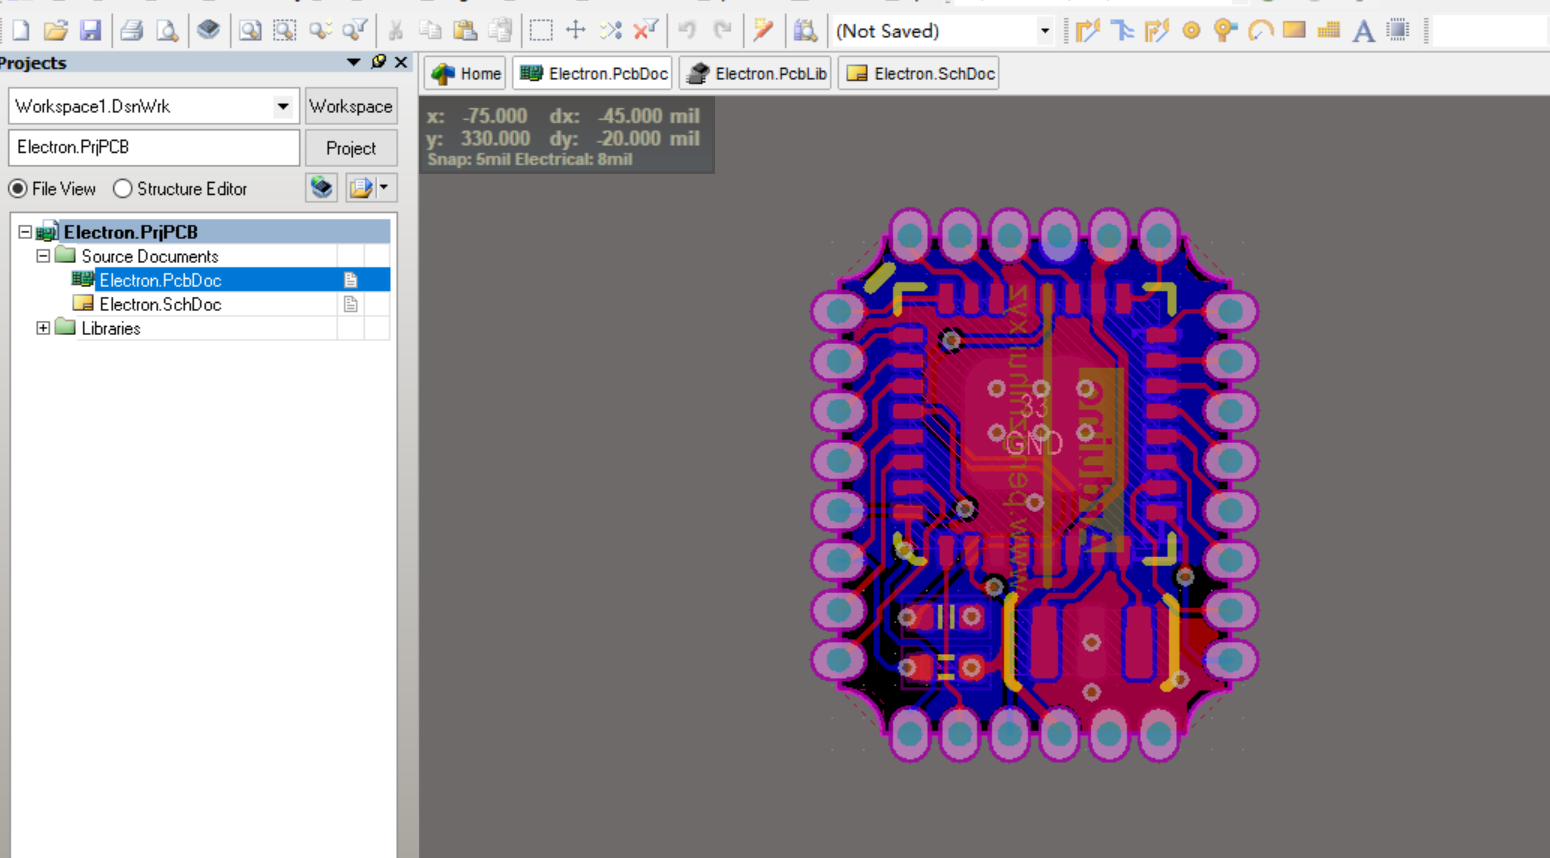Collapse the Electron.PrjPCB project node
1550x858 pixels.
pyautogui.click(x=25, y=232)
